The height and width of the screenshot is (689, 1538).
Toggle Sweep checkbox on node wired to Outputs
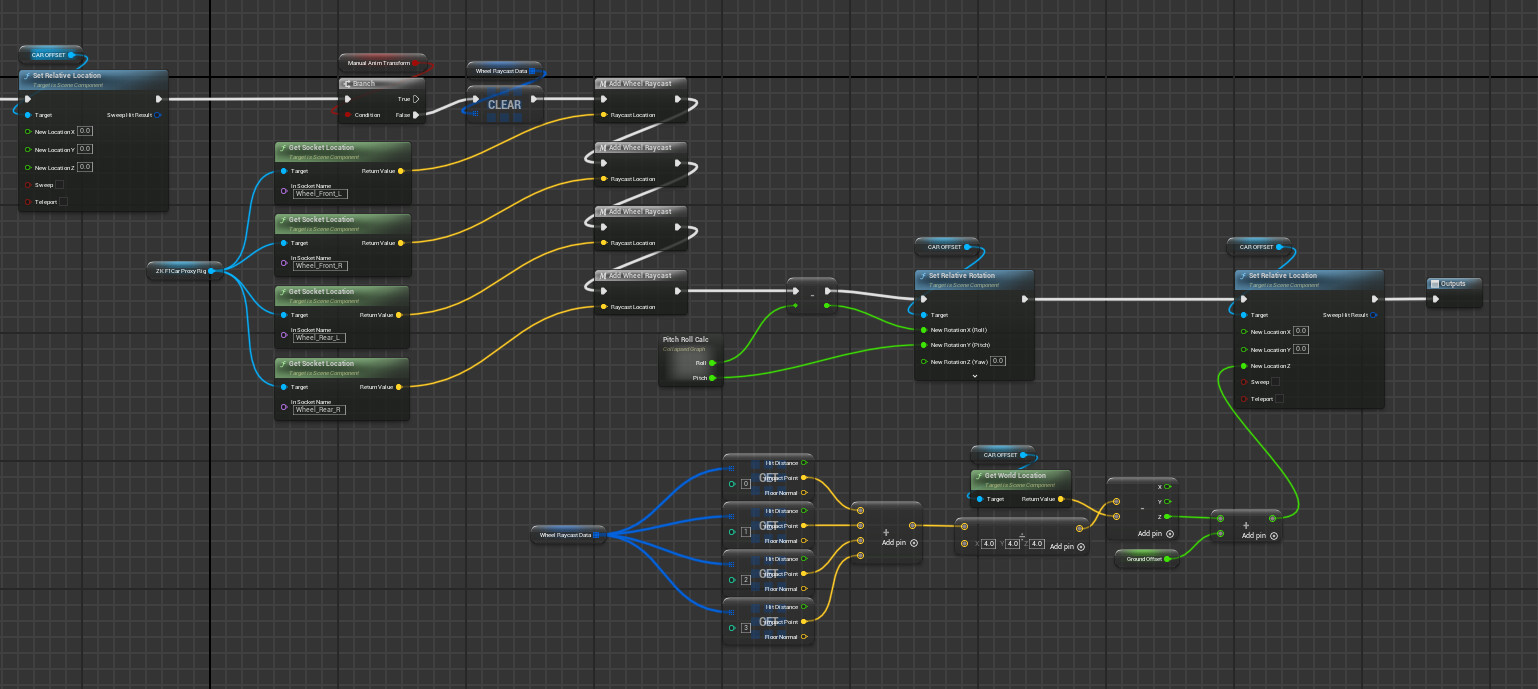click(1275, 382)
